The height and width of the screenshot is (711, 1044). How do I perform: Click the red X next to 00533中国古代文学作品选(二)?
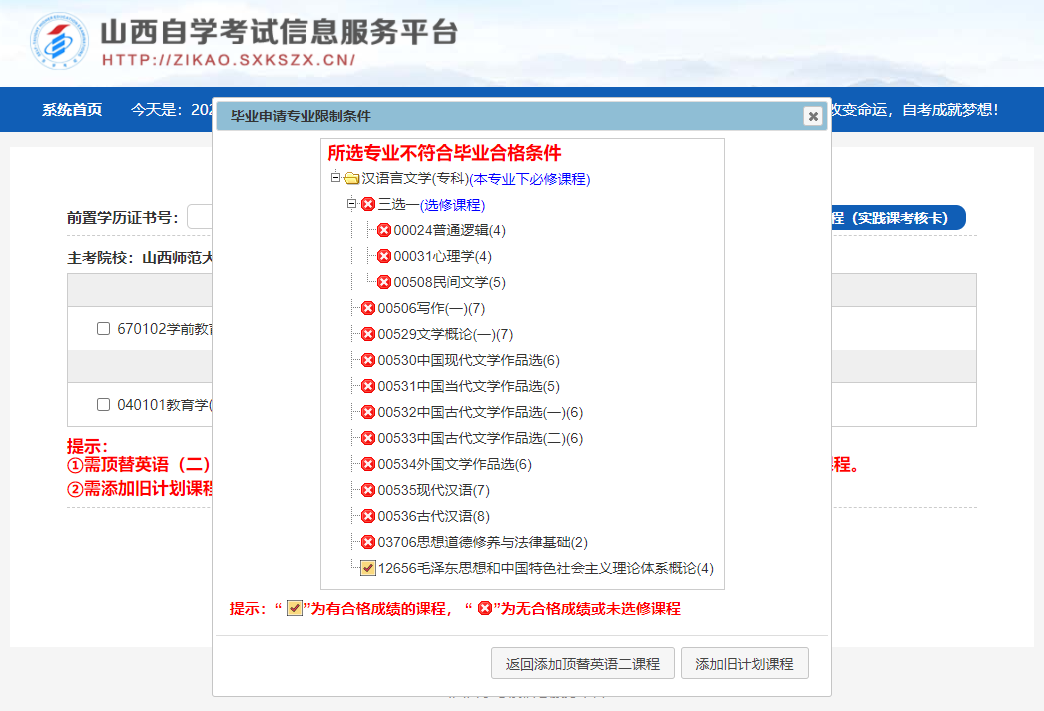370,438
